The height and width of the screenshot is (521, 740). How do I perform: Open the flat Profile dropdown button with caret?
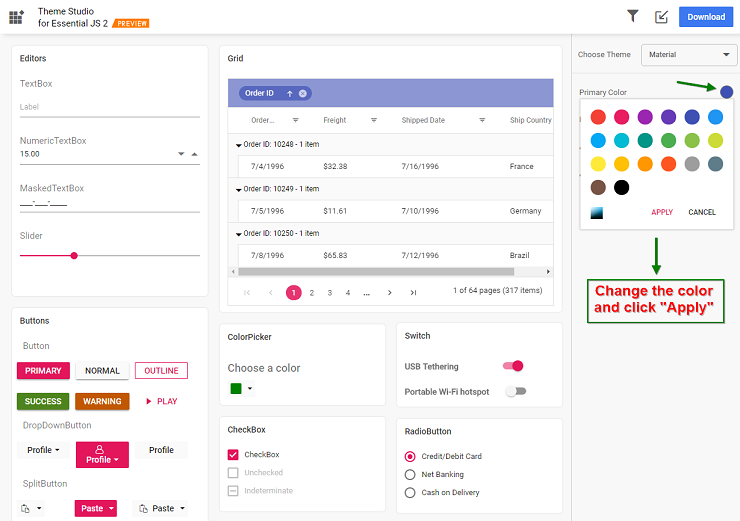pos(43,450)
